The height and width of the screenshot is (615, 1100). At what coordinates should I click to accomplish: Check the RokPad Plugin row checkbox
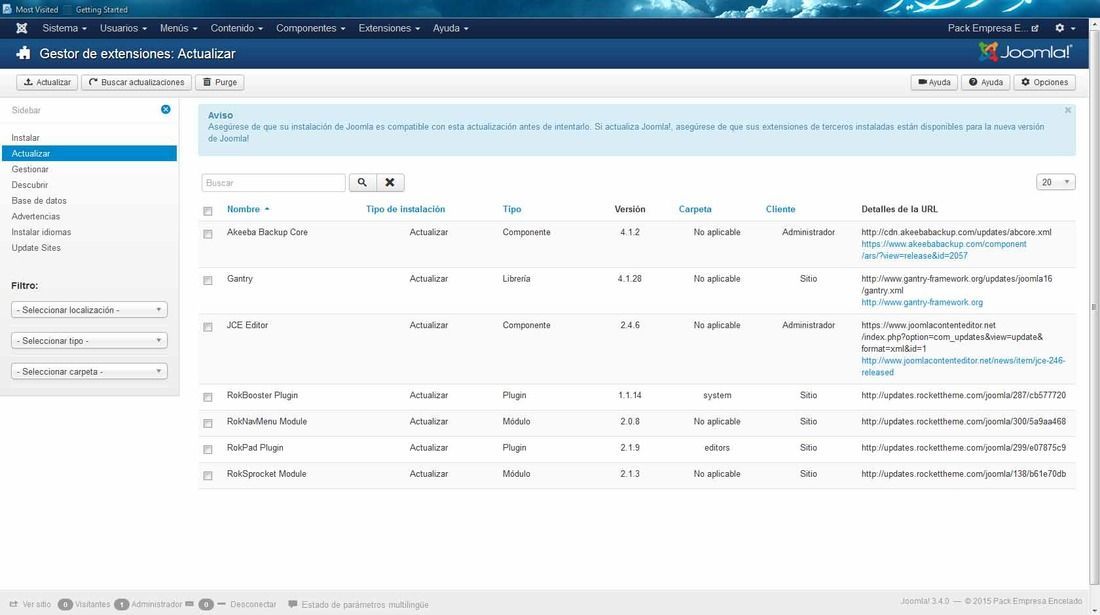click(x=208, y=449)
